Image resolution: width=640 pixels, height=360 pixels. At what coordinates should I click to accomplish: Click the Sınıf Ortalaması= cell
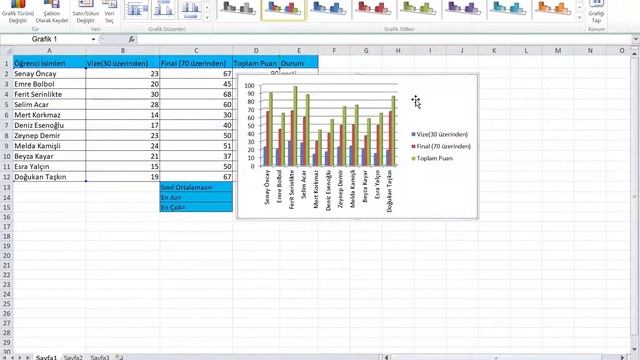pyautogui.click(x=196, y=187)
